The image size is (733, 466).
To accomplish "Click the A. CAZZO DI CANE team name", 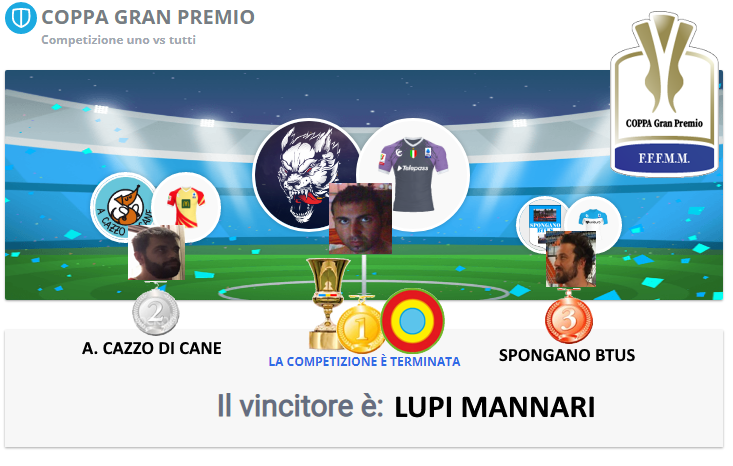I will pyautogui.click(x=151, y=349).
